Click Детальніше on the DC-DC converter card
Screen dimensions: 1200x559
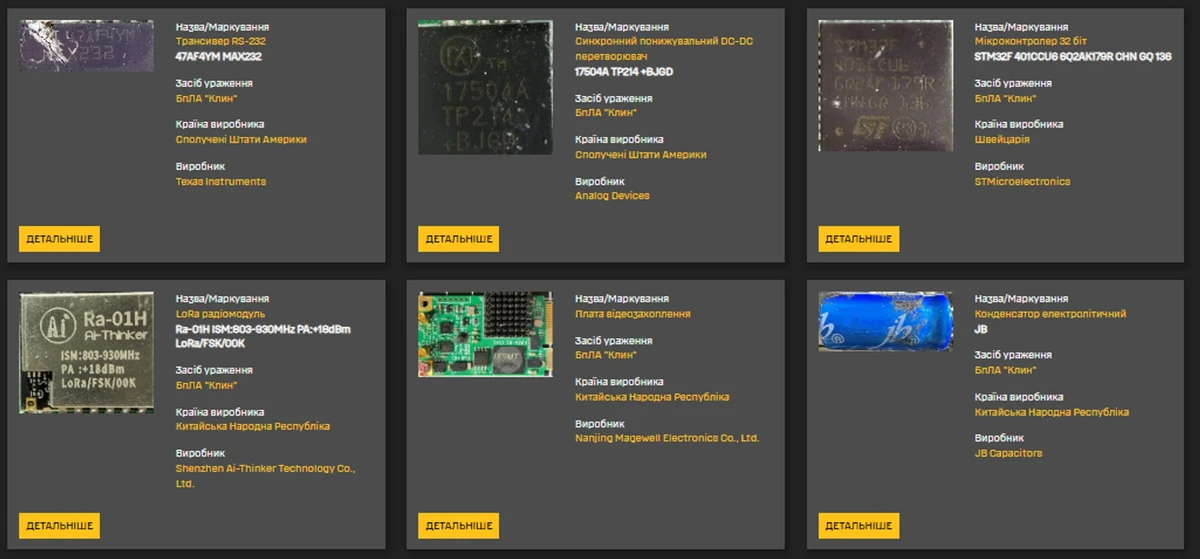459,239
